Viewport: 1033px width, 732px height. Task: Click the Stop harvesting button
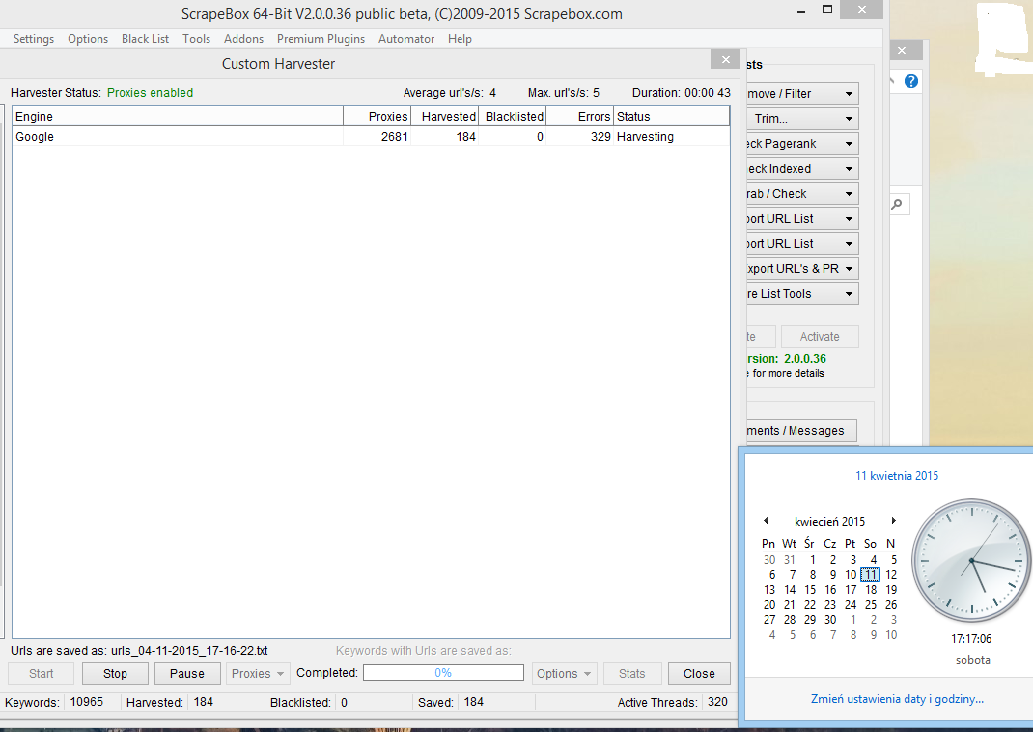pyautogui.click(x=115, y=673)
